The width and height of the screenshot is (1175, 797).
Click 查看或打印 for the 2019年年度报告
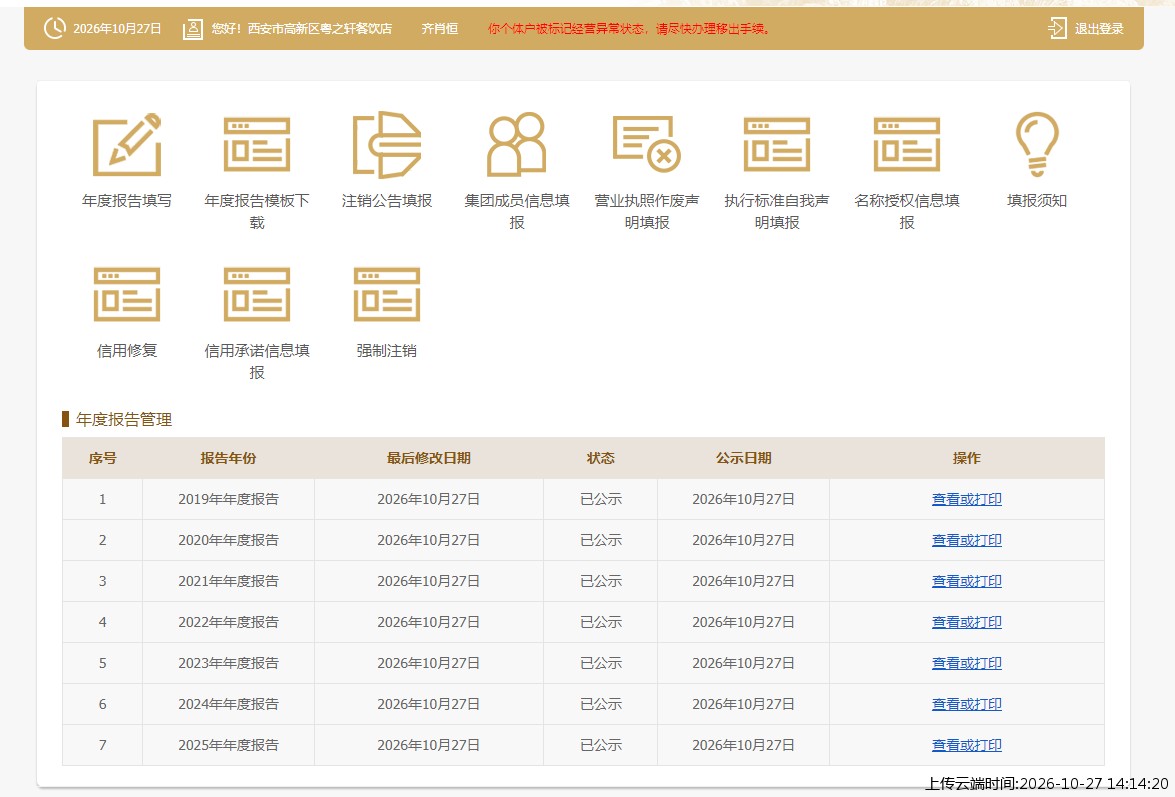click(967, 499)
